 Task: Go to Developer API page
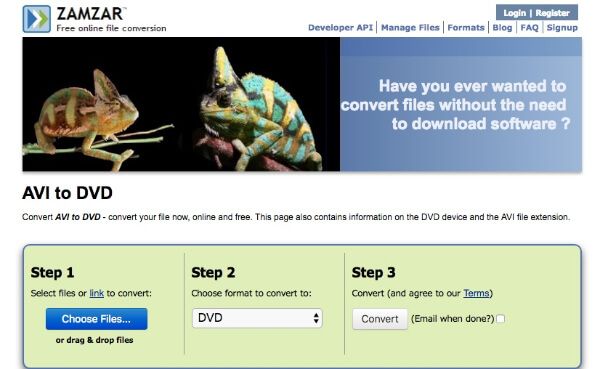tap(340, 28)
